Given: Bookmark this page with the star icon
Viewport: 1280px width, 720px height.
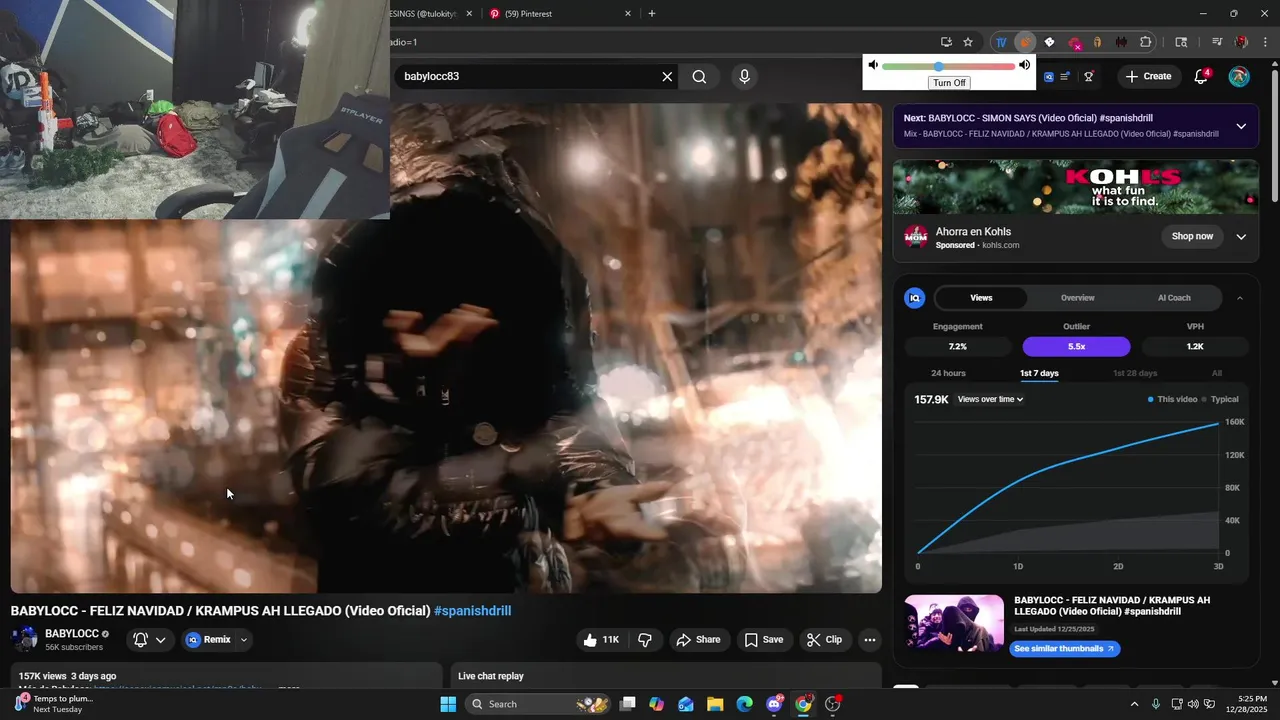Looking at the screenshot, I should pyautogui.click(x=968, y=42).
